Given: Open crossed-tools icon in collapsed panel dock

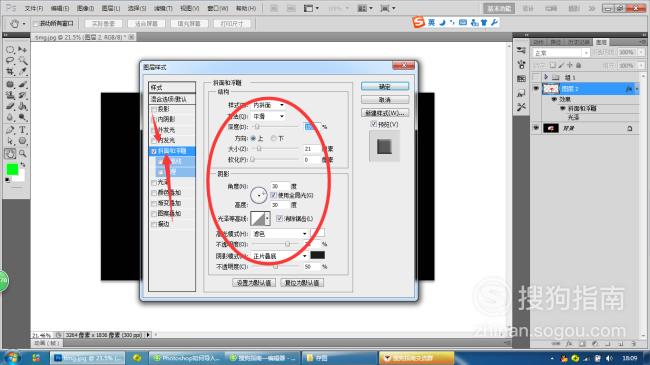Looking at the screenshot, I should click(x=521, y=107).
